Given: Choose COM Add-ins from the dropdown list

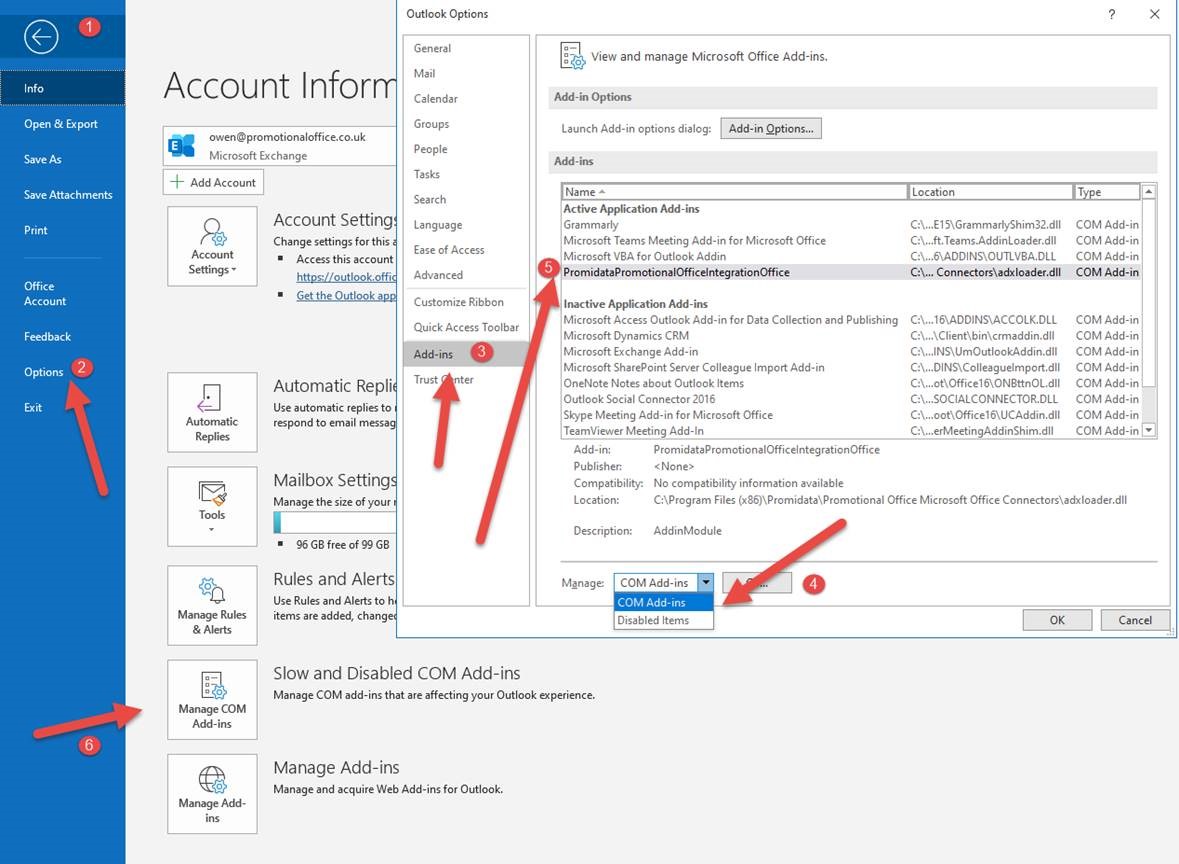Looking at the screenshot, I should [x=663, y=602].
